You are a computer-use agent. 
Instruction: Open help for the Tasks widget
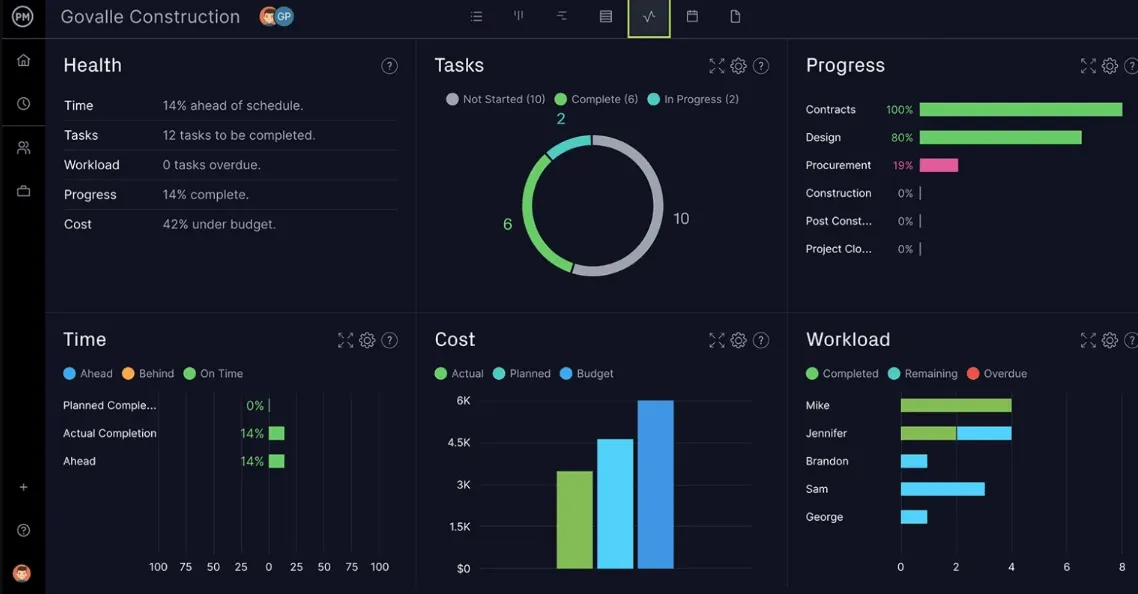point(761,66)
